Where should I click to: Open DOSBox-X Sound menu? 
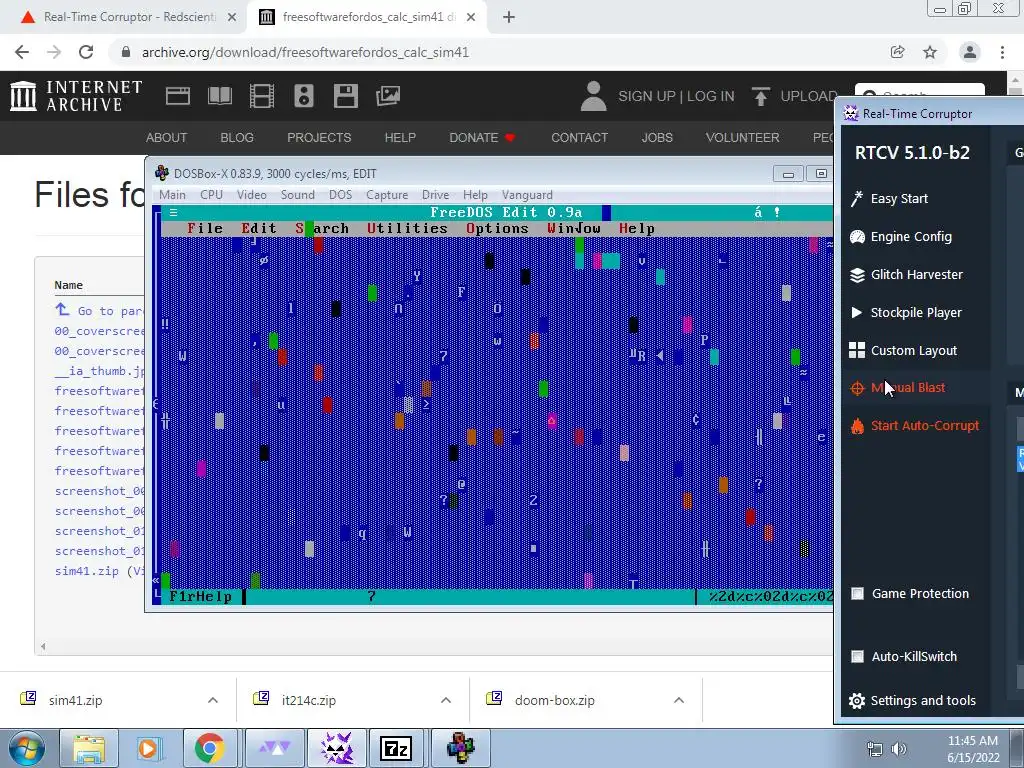click(298, 195)
